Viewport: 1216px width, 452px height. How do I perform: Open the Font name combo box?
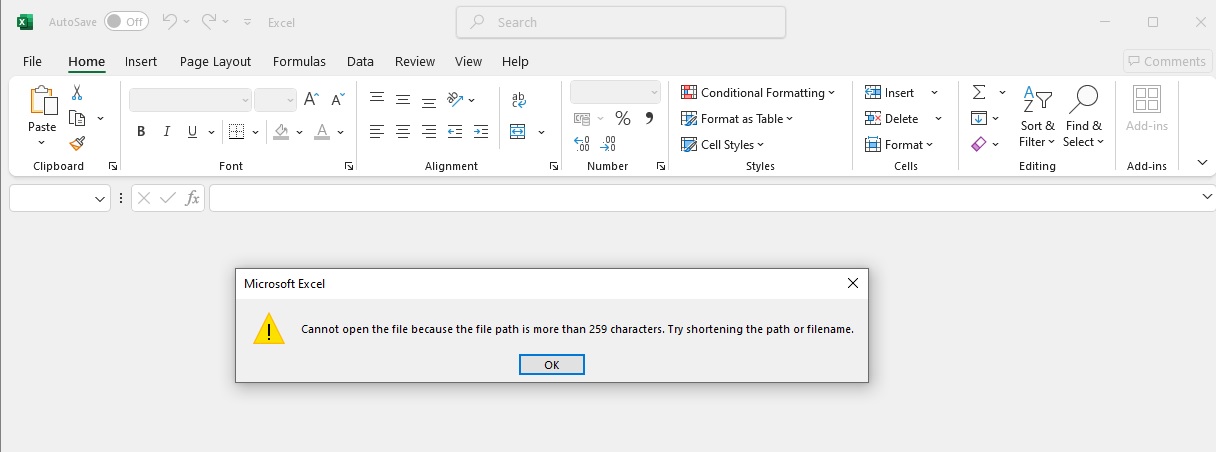click(190, 100)
